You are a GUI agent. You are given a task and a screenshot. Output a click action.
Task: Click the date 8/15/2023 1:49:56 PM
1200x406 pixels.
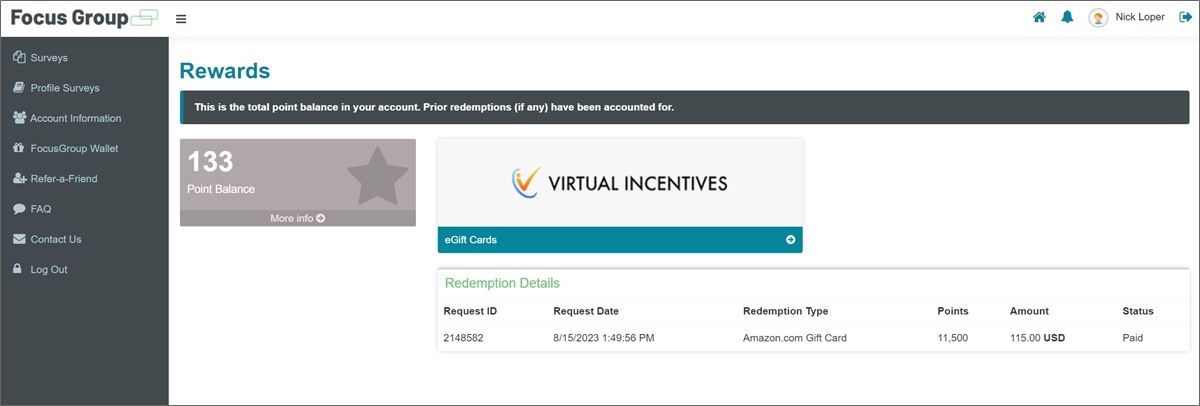click(604, 338)
